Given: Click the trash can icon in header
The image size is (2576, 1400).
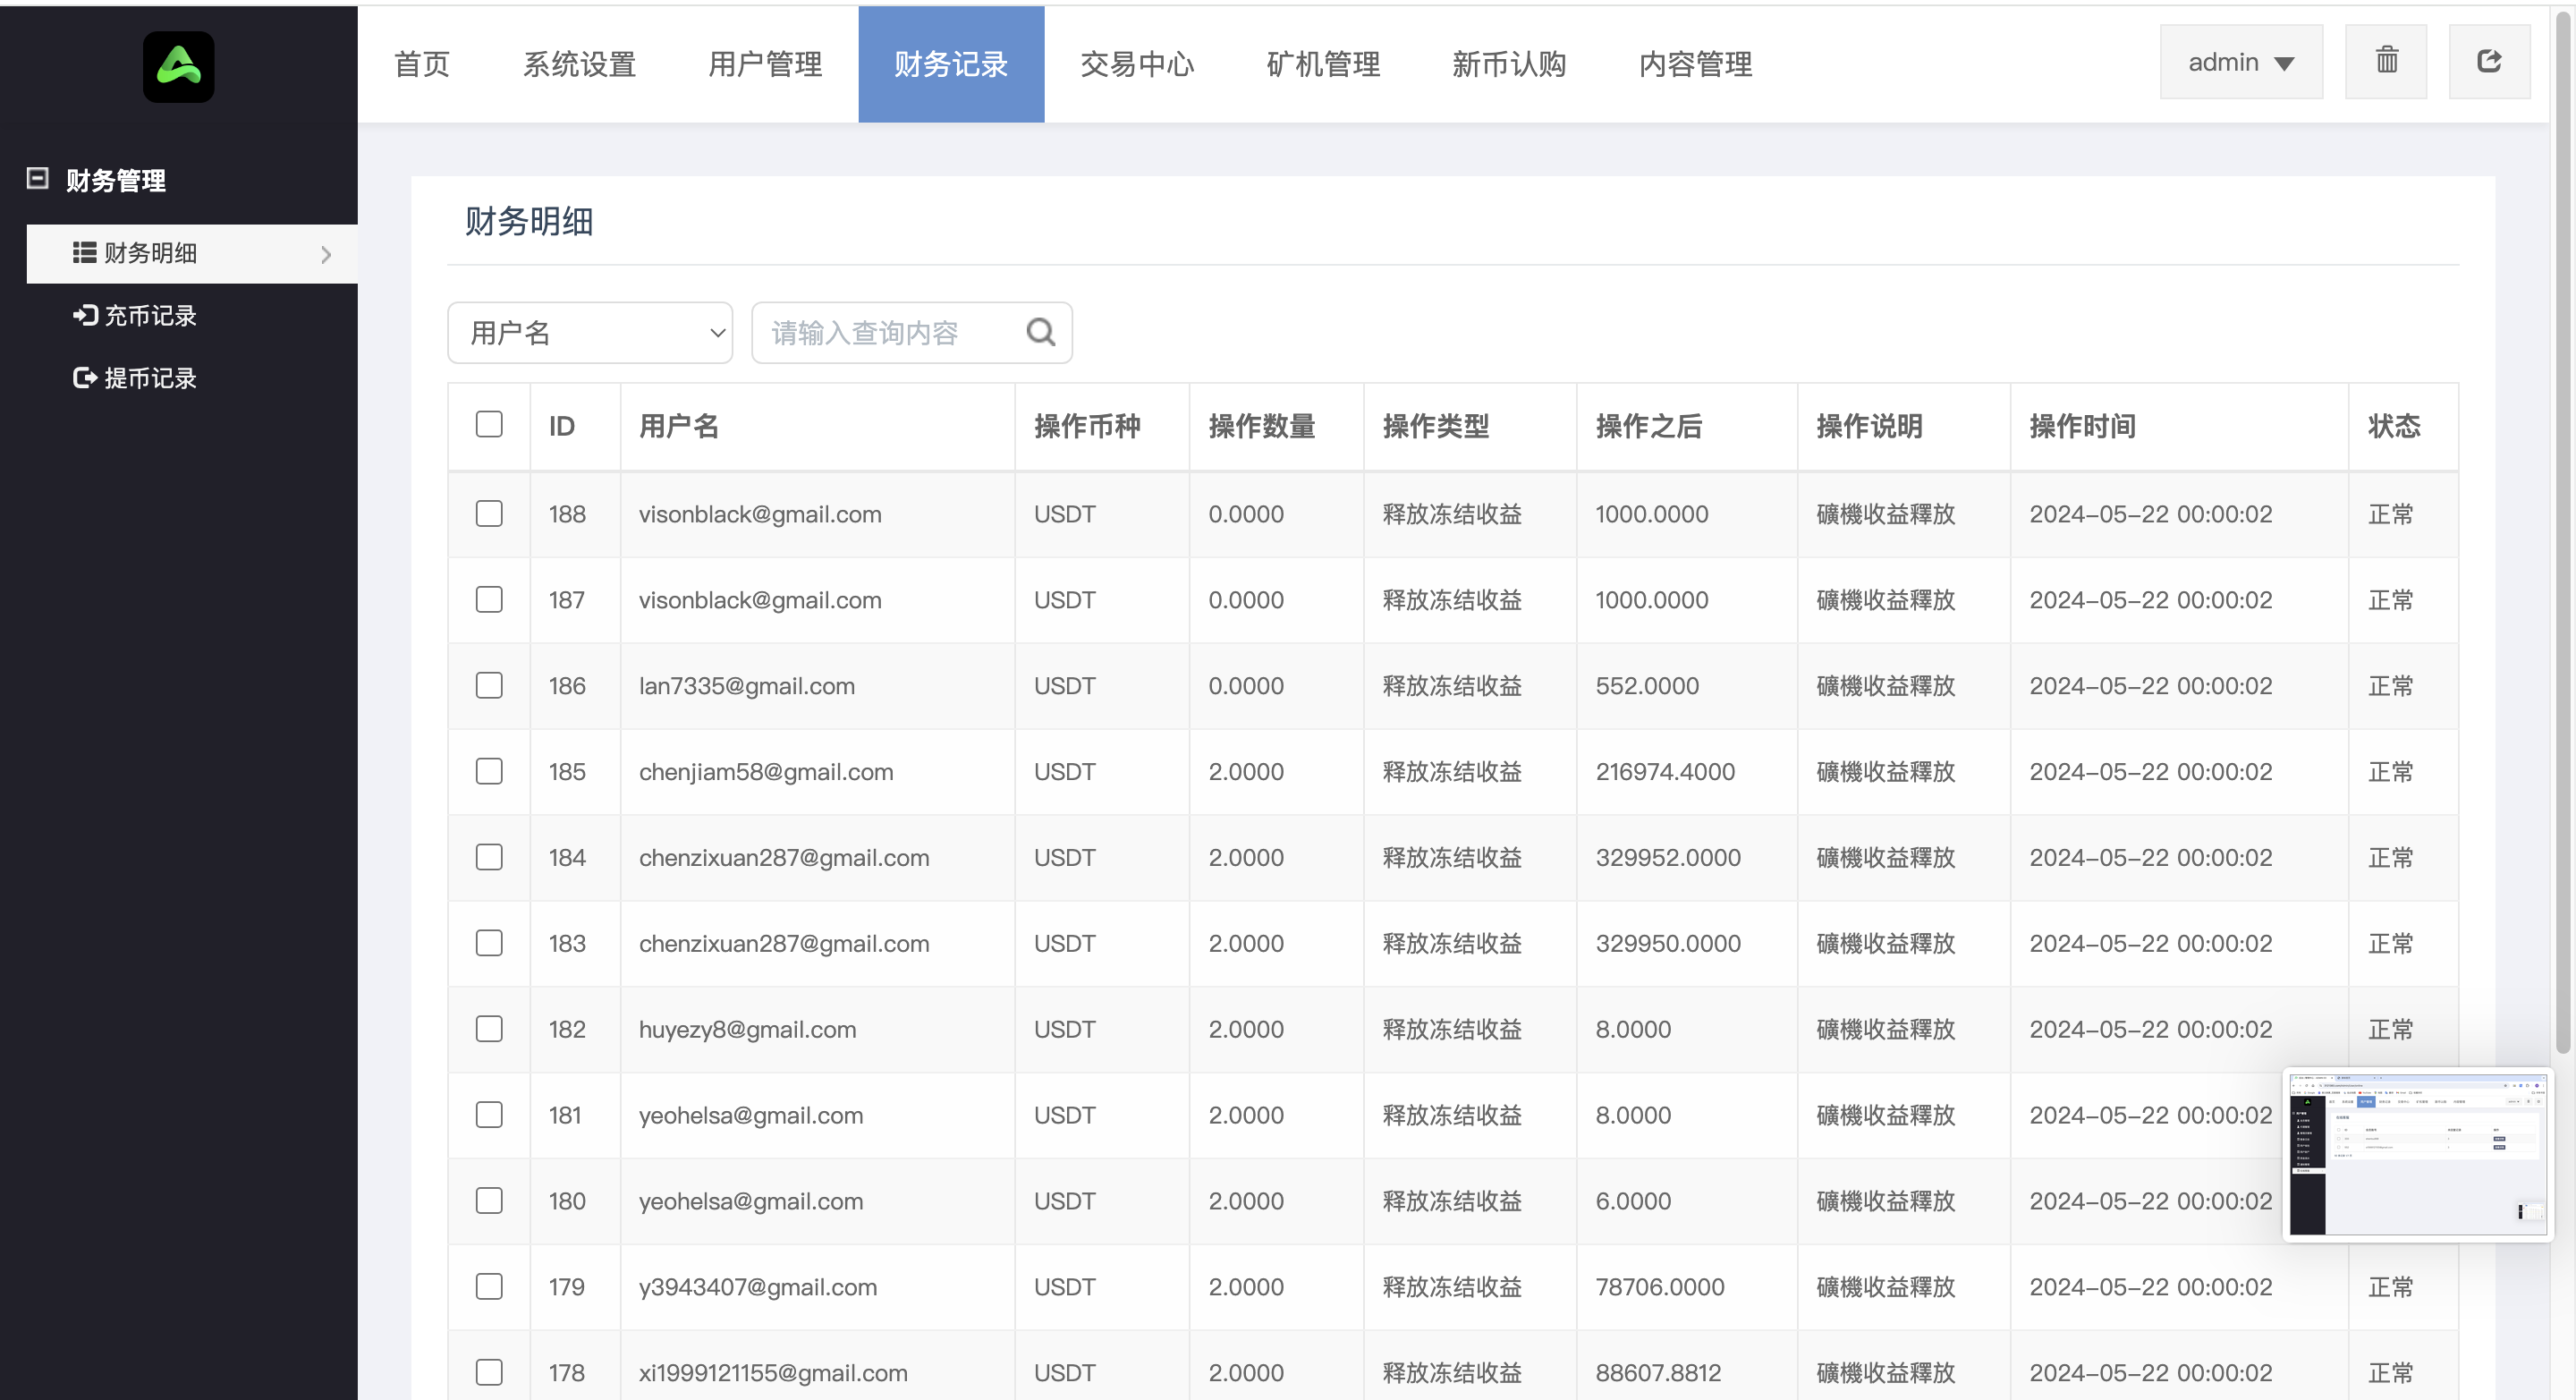Looking at the screenshot, I should pos(2386,61).
